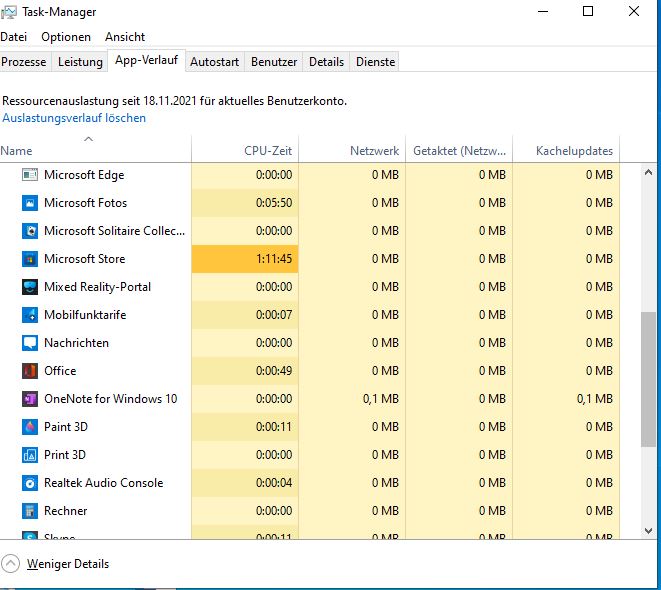This screenshot has width=661, height=590.
Task: Click the Realtek Audio Console icon
Action: tap(30, 483)
